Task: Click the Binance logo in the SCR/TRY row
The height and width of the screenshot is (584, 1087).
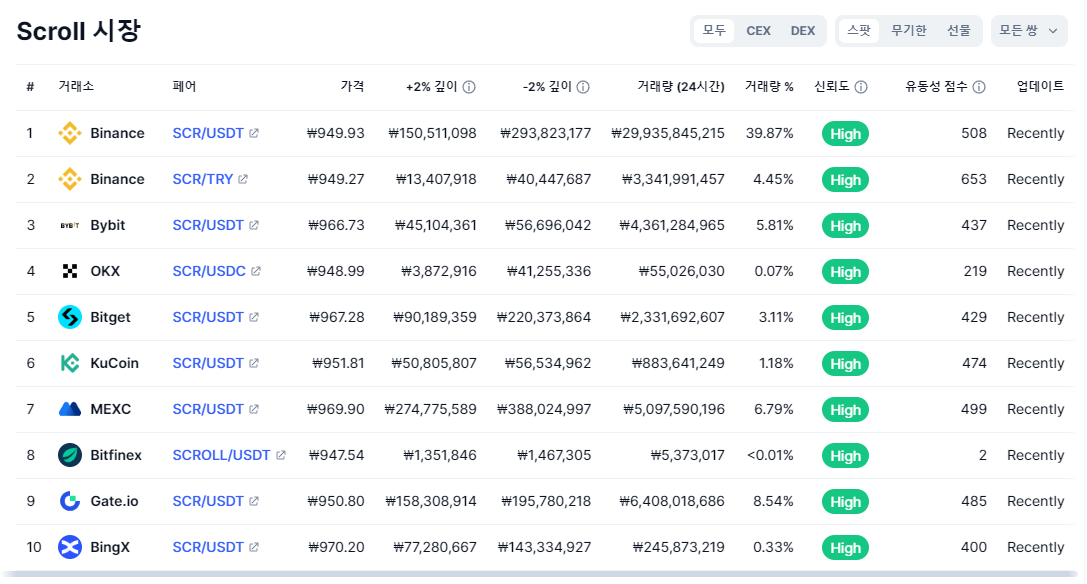Action: point(69,179)
